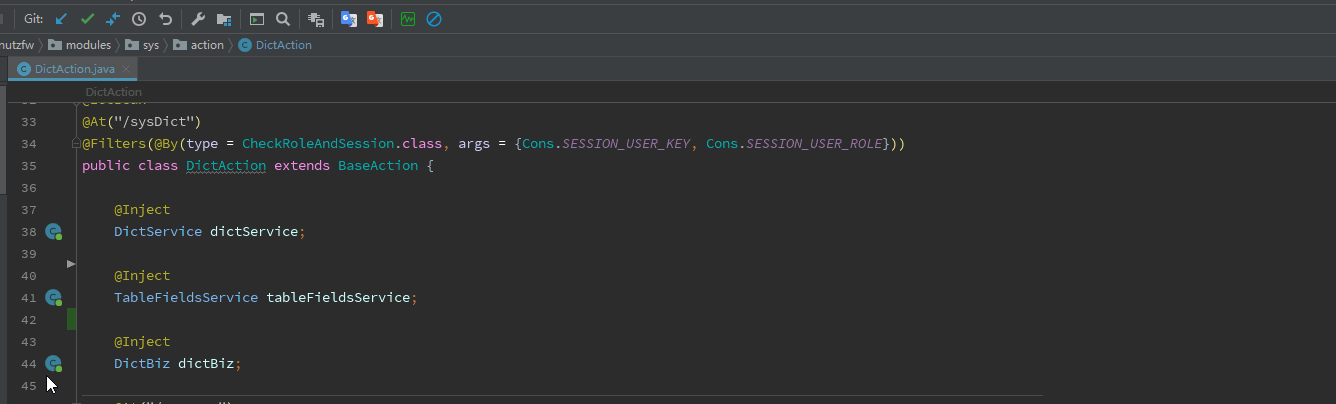Viewport: 1336px width, 404px height.
Task: Click the Git commit checkmark icon
Action: 88,19
